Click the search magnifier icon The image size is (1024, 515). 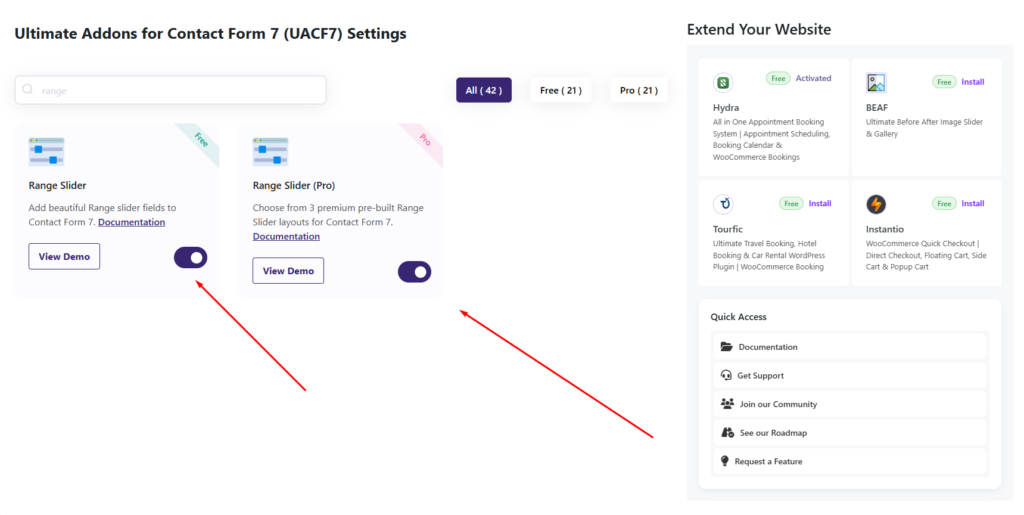[27, 89]
